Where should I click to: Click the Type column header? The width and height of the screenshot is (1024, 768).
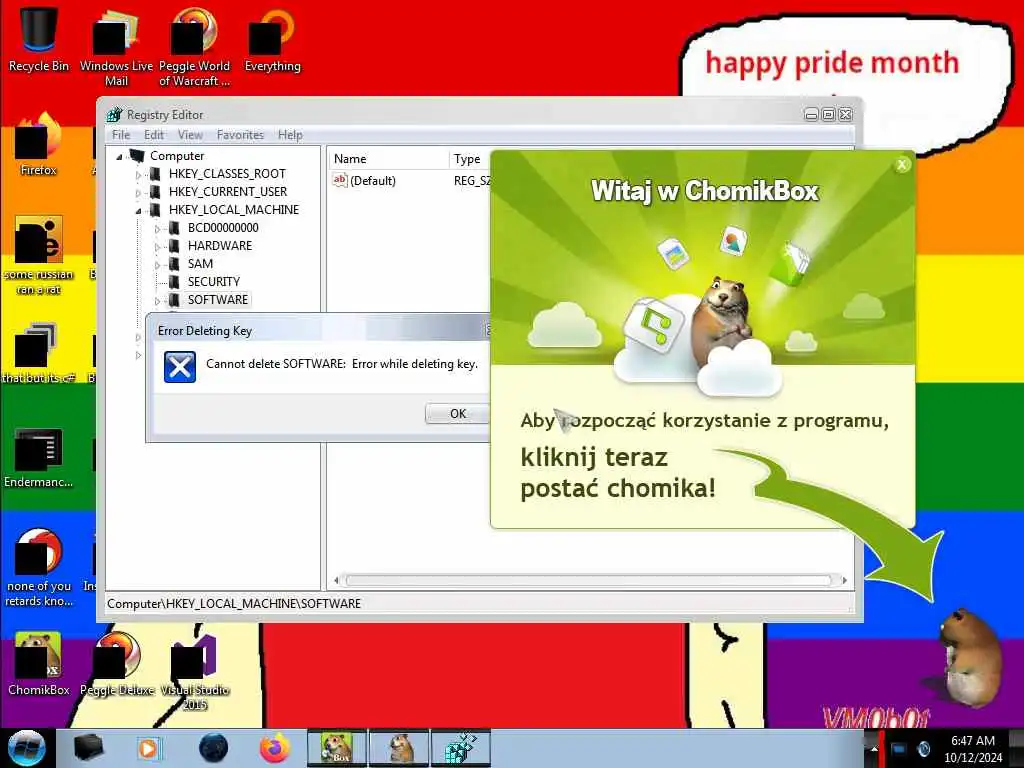coord(470,159)
